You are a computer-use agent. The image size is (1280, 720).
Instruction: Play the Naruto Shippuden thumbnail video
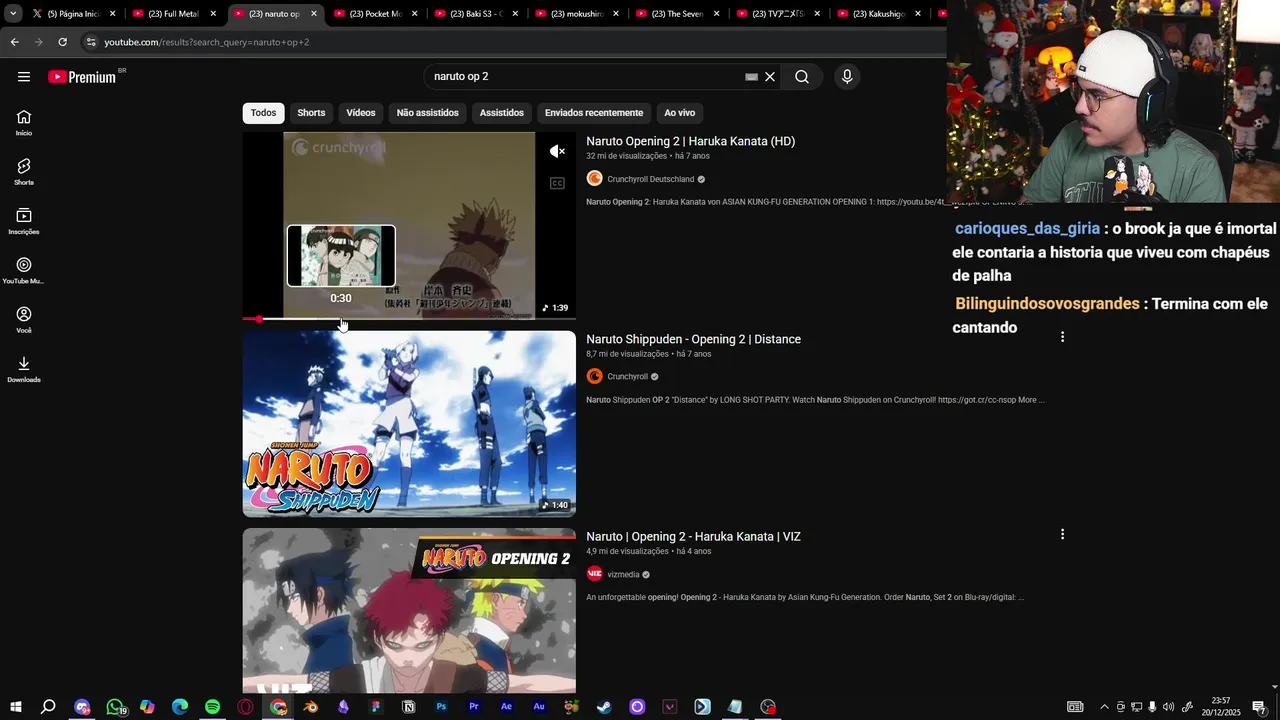409,424
